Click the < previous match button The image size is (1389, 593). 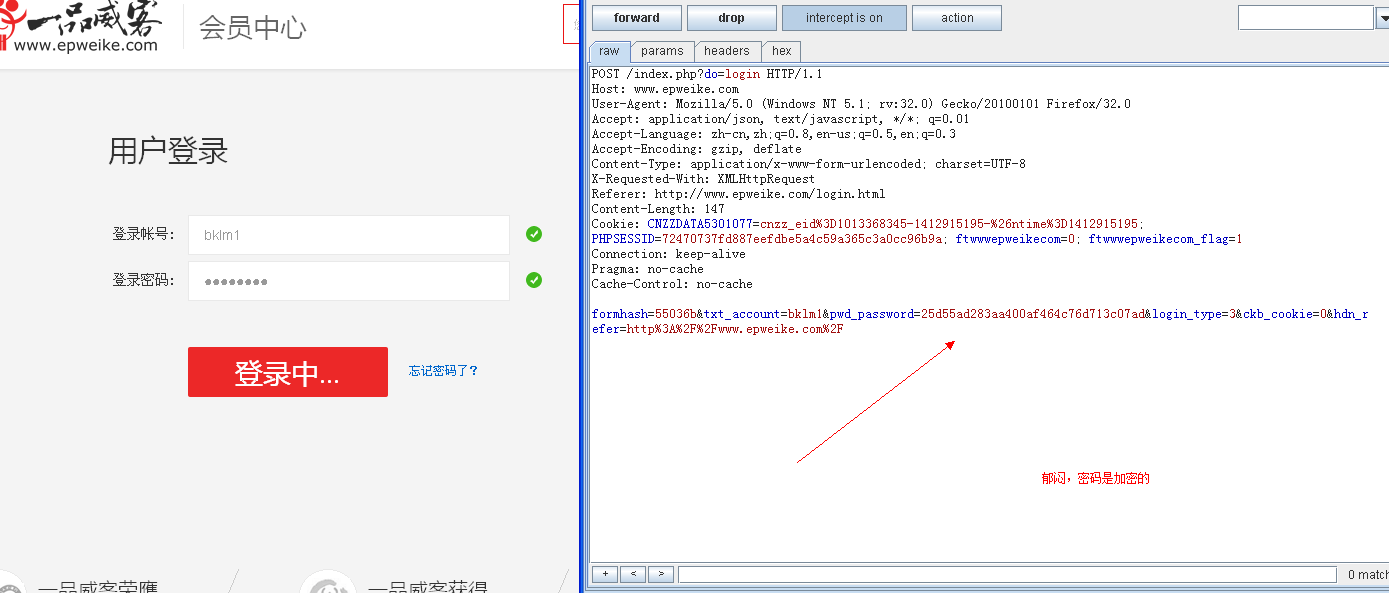tap(632, 574)
